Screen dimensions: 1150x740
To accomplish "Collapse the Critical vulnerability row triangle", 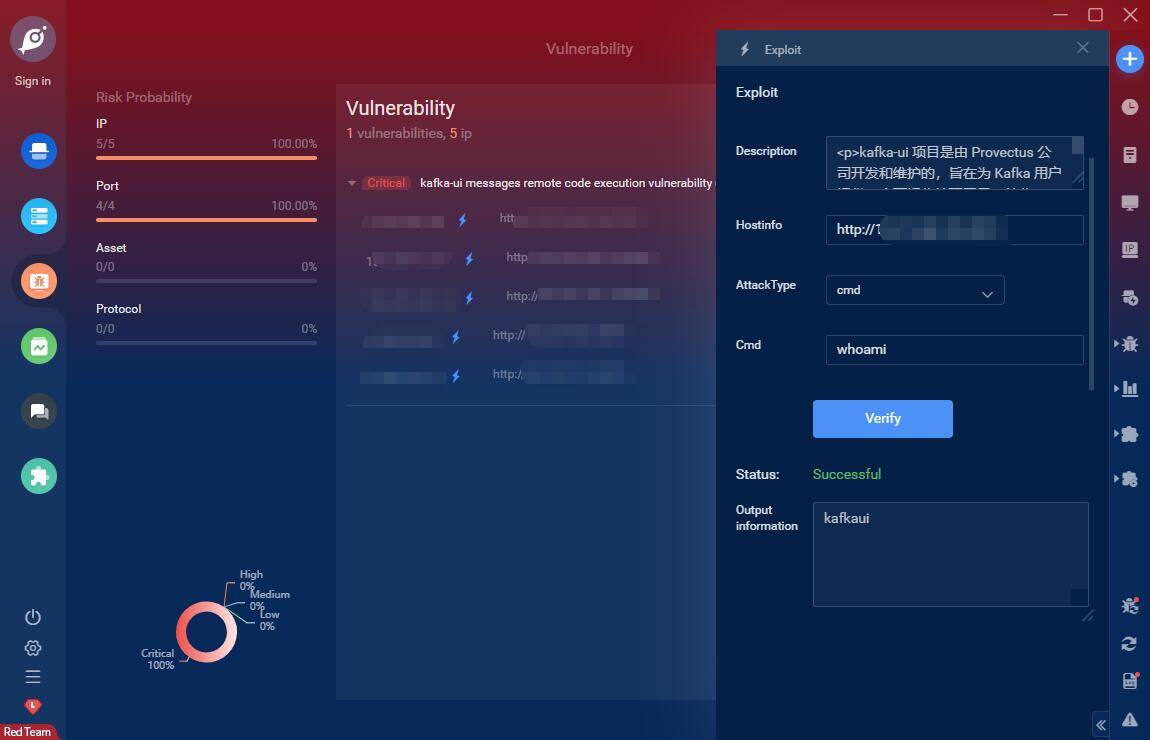I will (x=352, y=183).
